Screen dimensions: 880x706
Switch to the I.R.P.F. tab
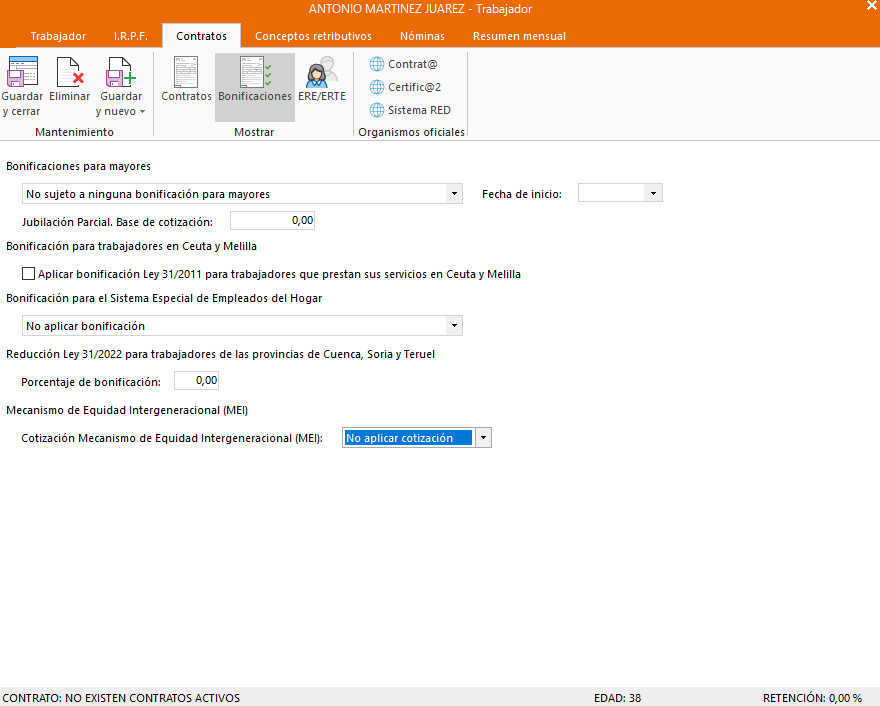[x=130, y=36]
